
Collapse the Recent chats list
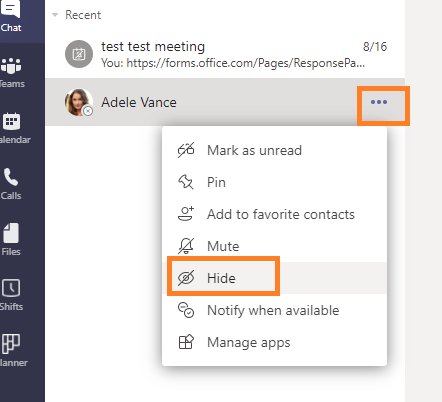pyautogui.click(x=55, y=15)
